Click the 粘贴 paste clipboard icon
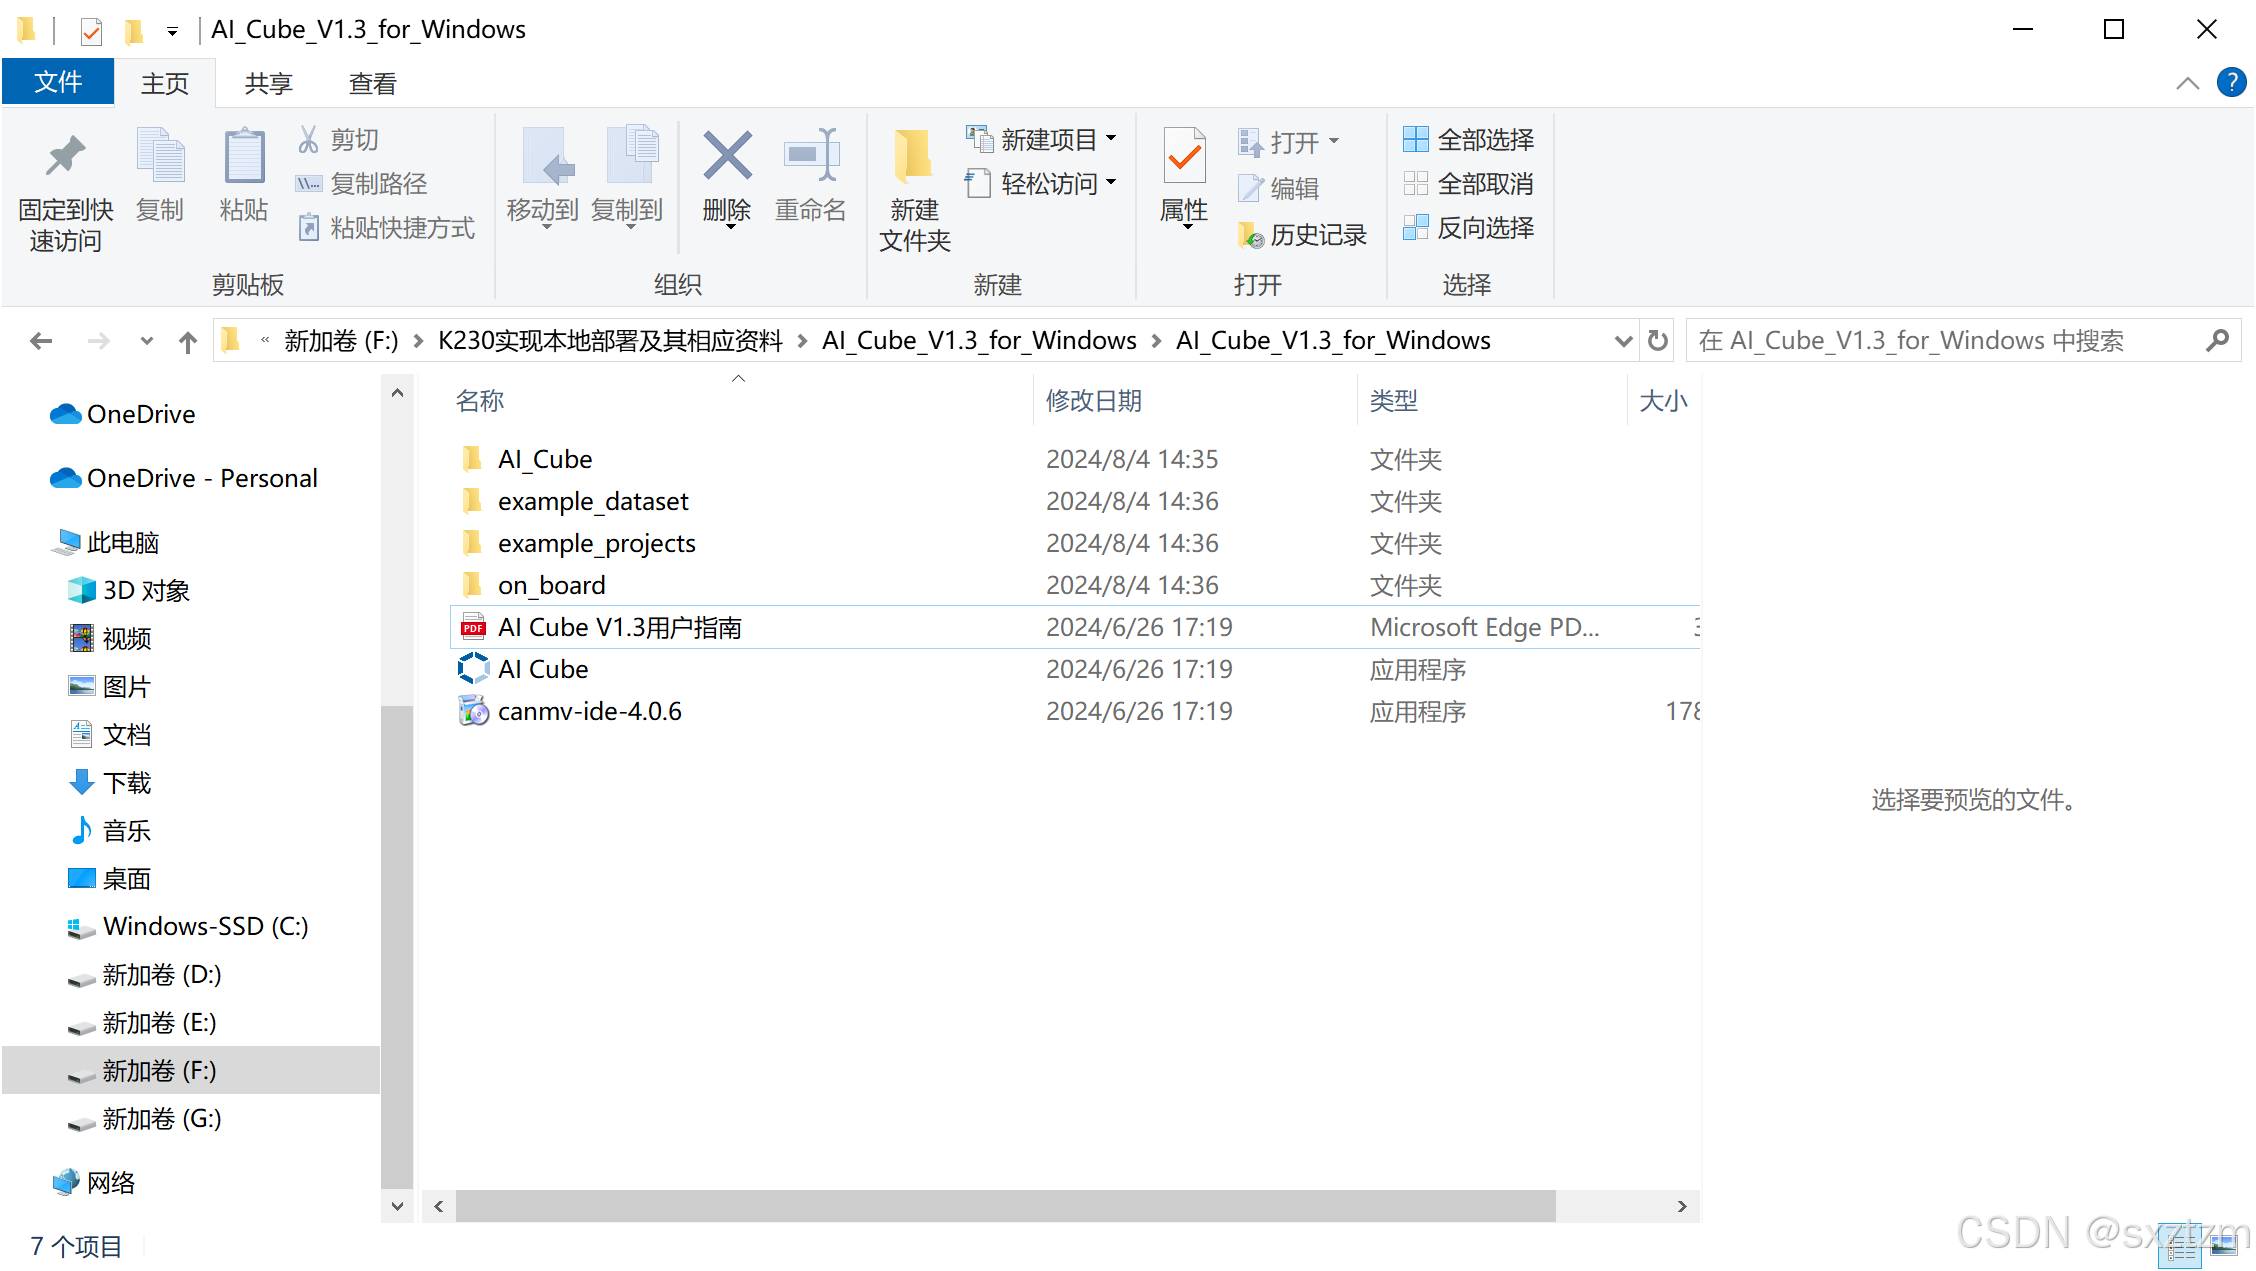The image size is (2256, 1271). (244, 157)
